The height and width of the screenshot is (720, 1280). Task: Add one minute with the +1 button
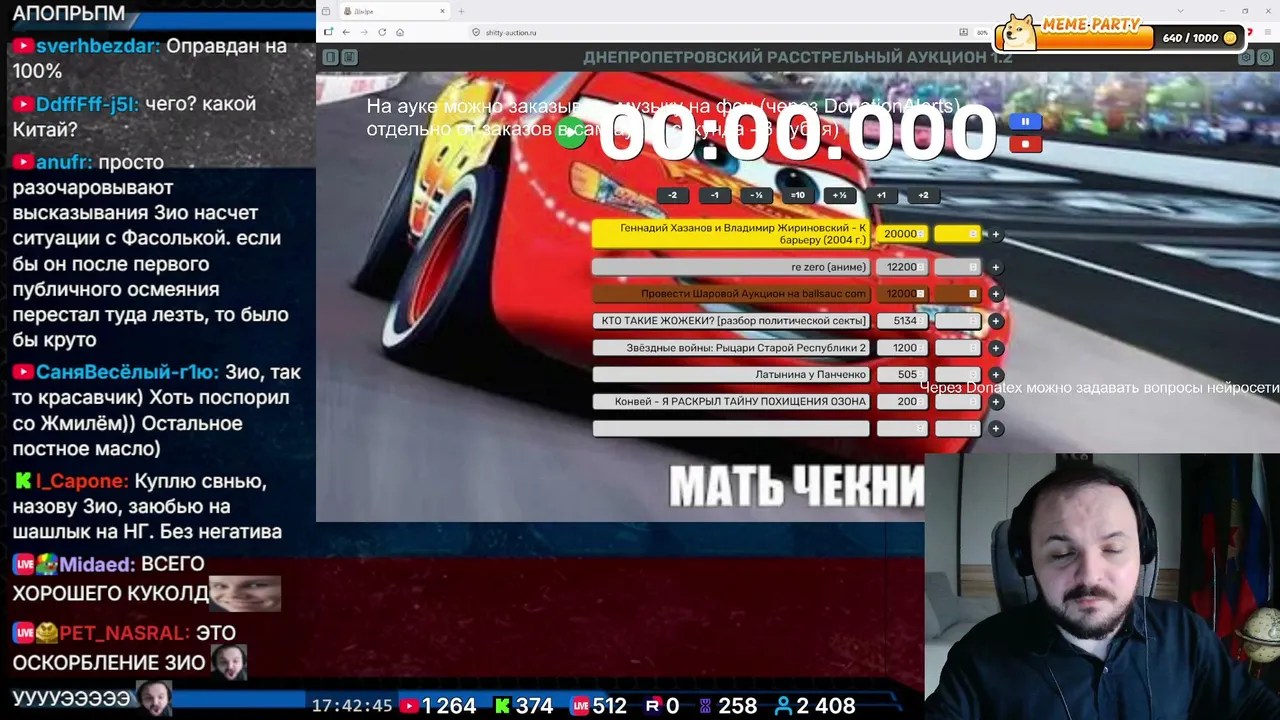pyautogui.click(x=881, y=195)
